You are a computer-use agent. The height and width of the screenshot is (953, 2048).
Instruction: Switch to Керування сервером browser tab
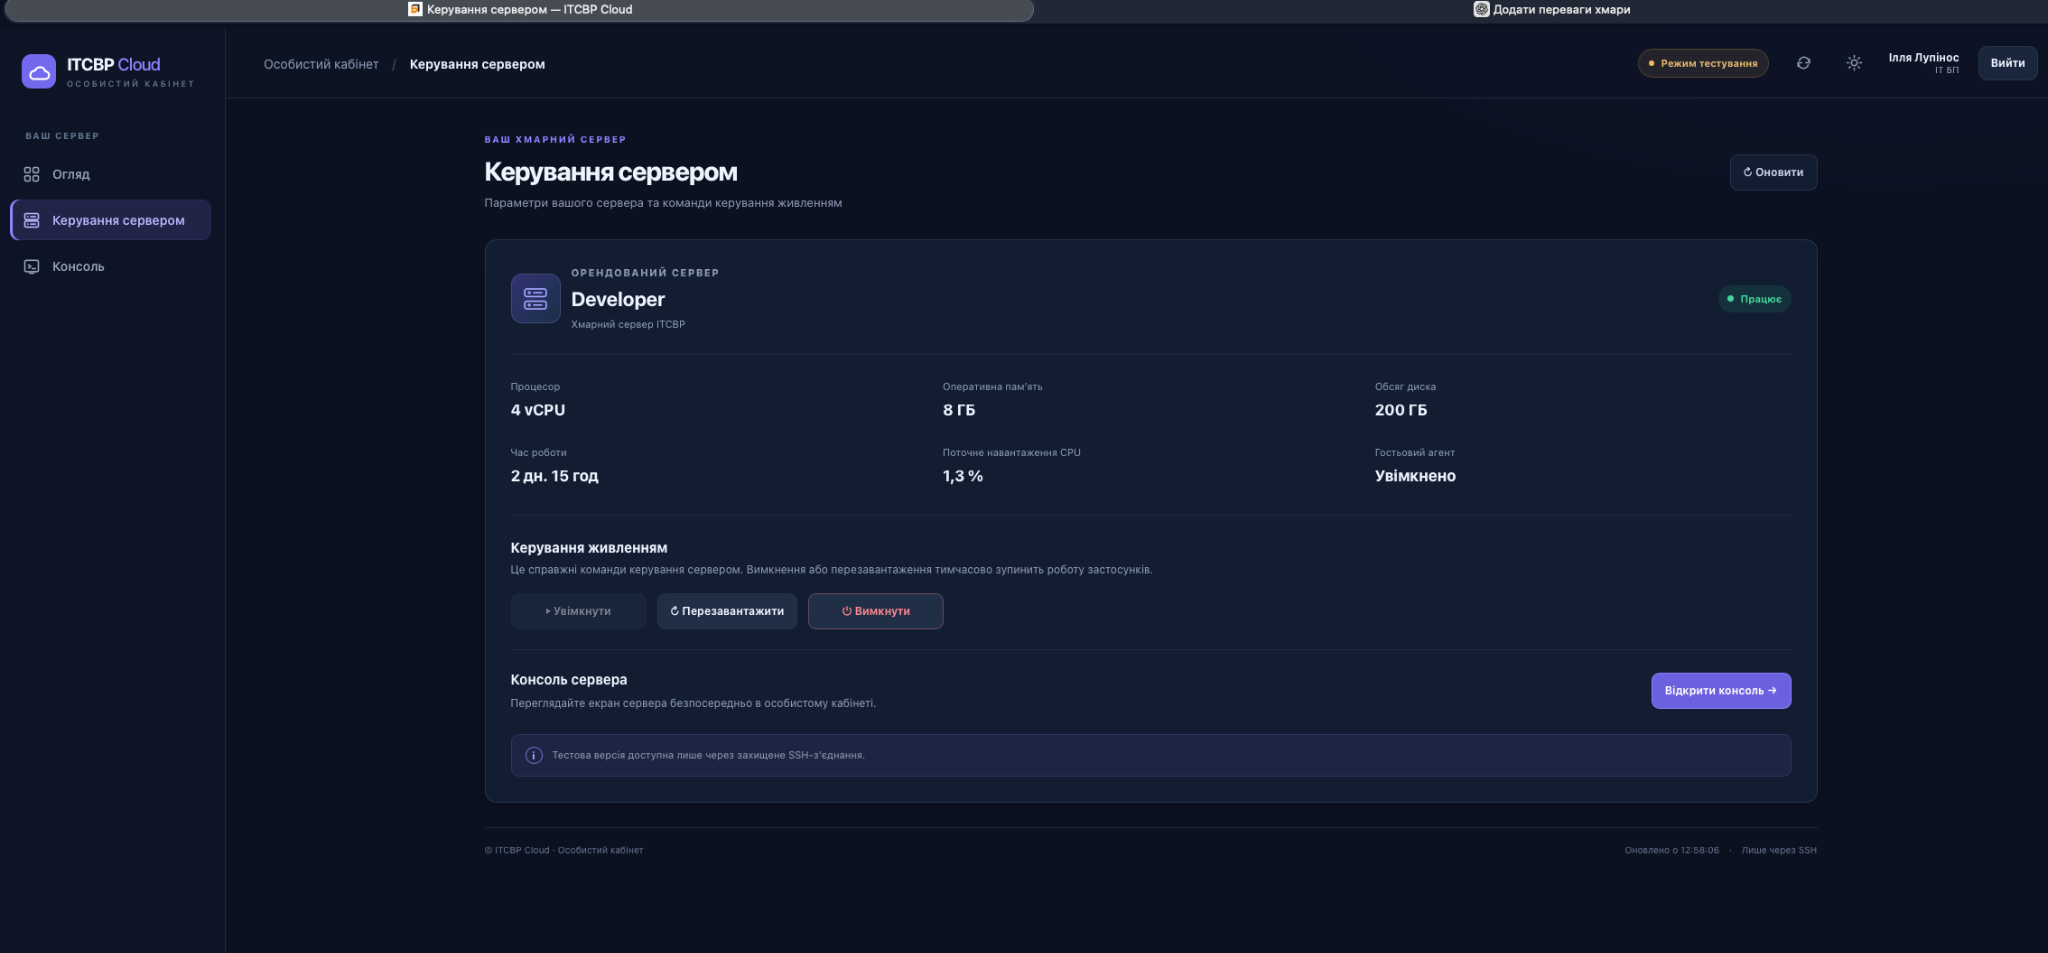520,10
